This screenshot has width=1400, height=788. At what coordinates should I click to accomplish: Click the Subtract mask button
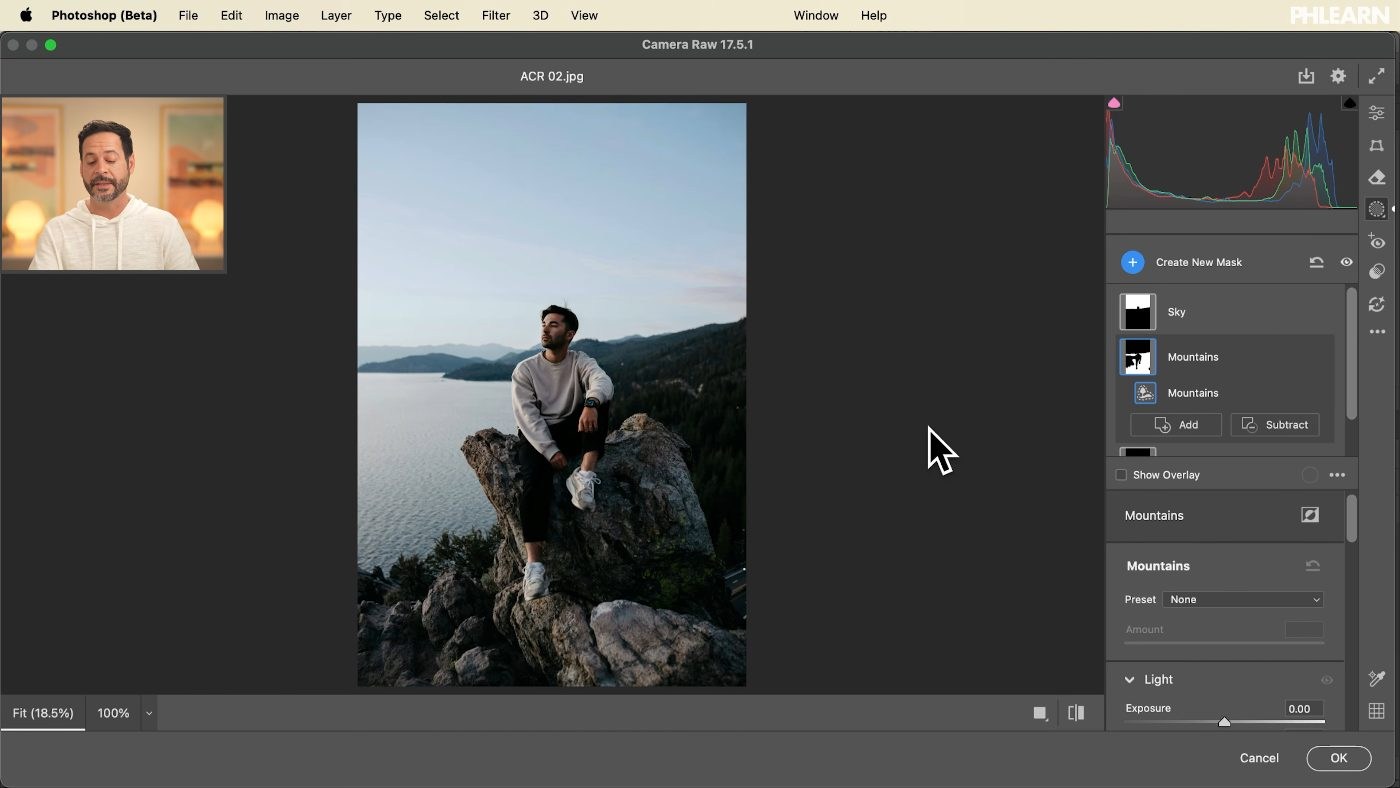[1275, 425]
